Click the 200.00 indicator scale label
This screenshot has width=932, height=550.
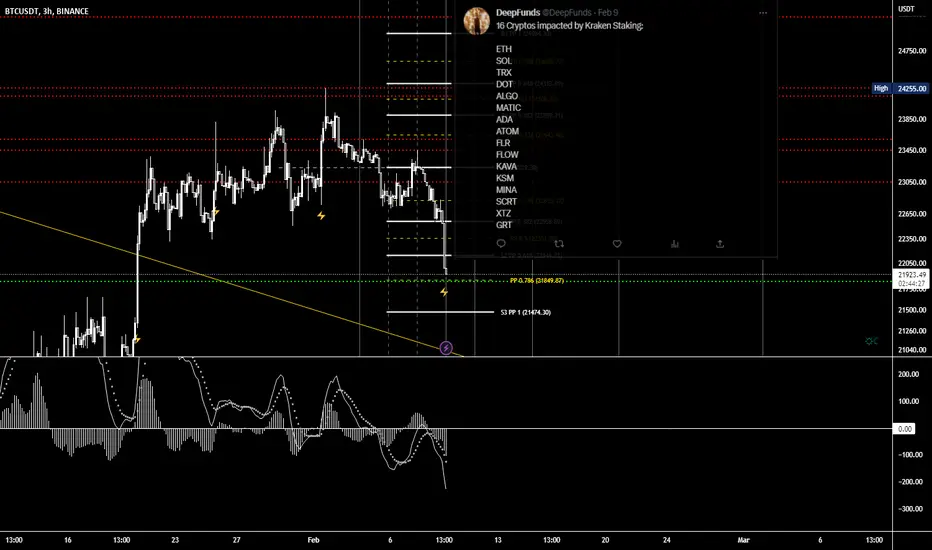[909, 375]
